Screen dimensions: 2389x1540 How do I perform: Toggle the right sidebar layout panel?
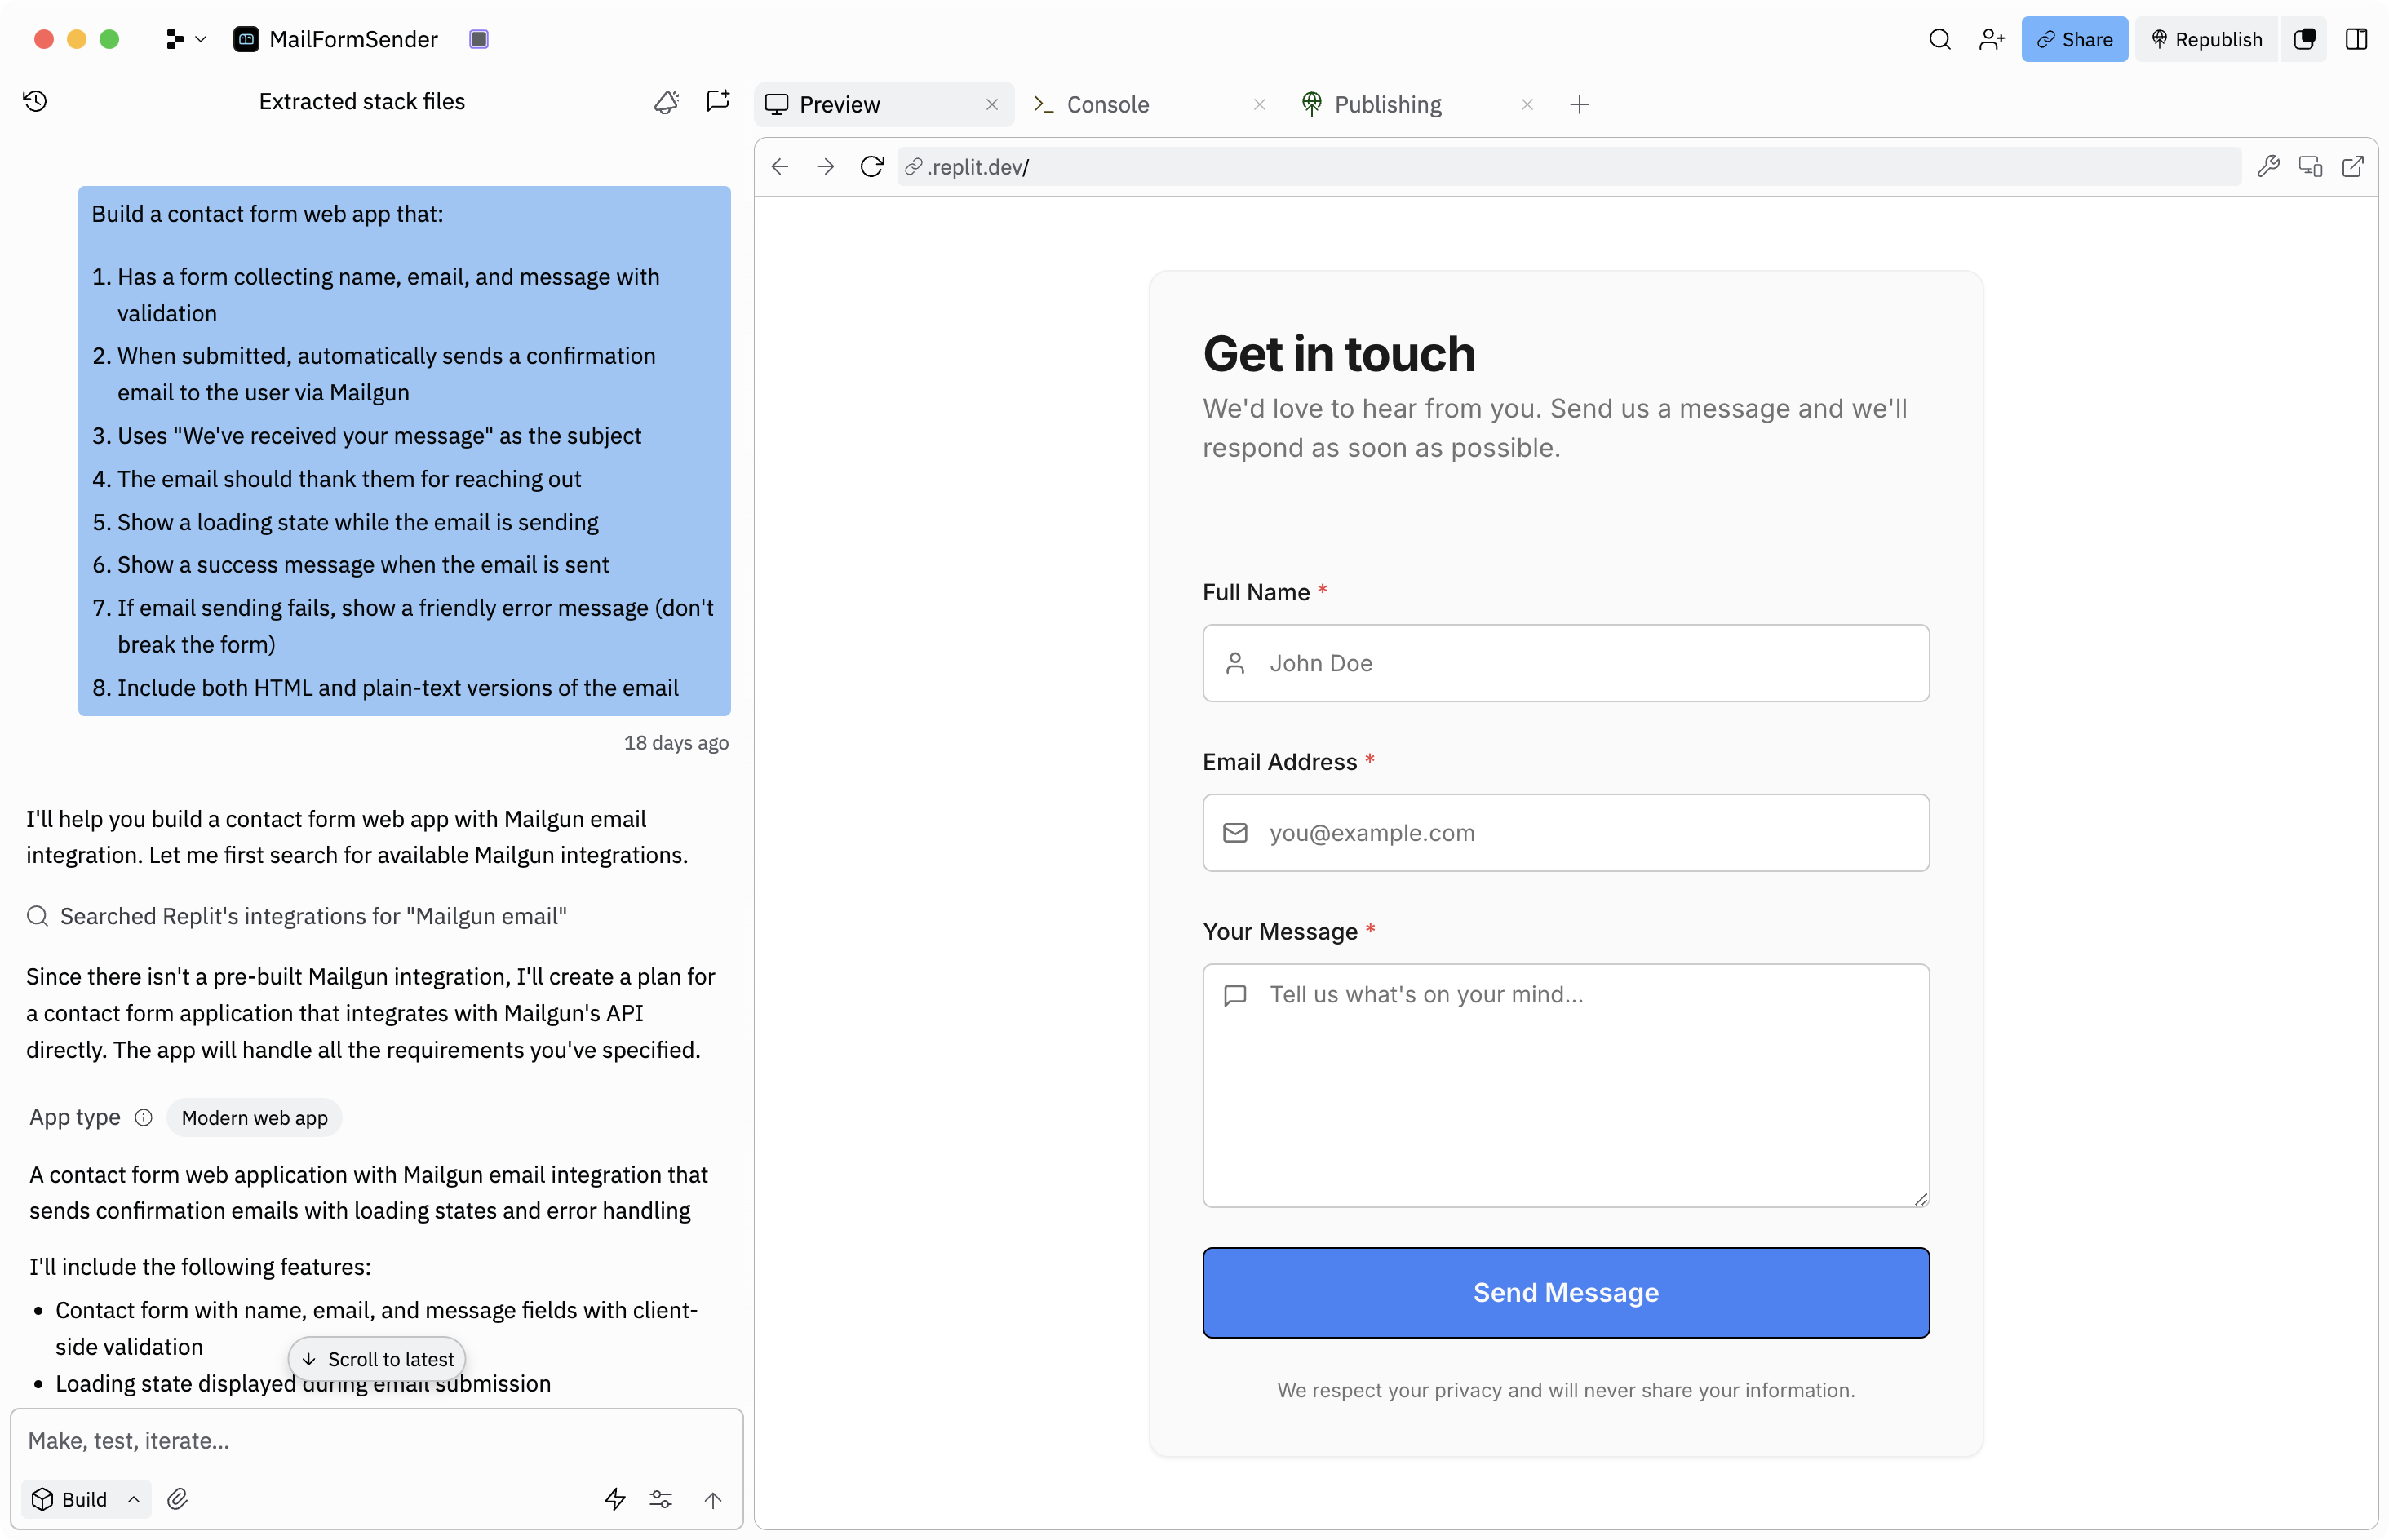pos(2356,39)
